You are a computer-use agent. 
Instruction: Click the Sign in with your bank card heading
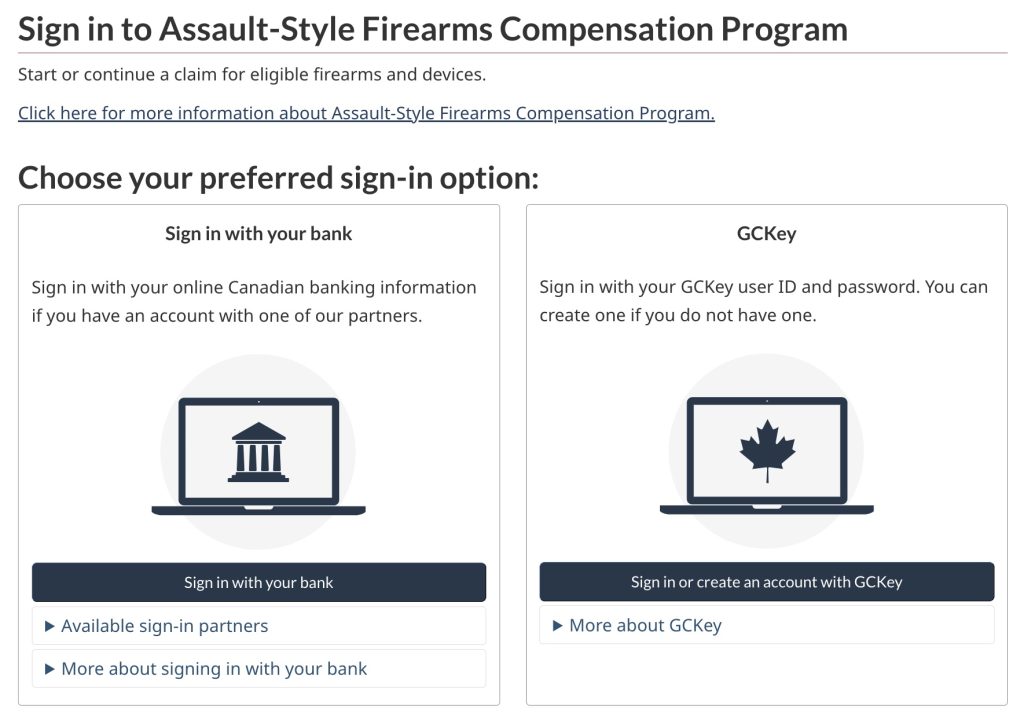click(257, 233)
